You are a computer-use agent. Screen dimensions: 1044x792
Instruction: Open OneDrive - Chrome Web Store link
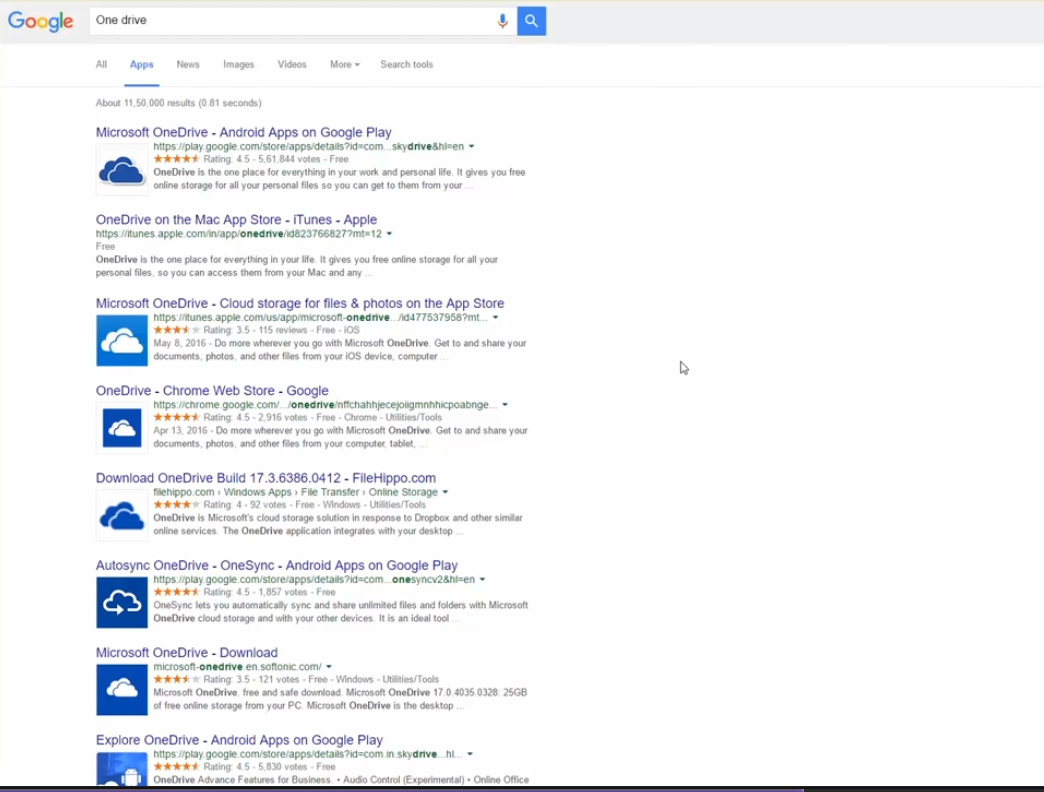tap(212, 391)
